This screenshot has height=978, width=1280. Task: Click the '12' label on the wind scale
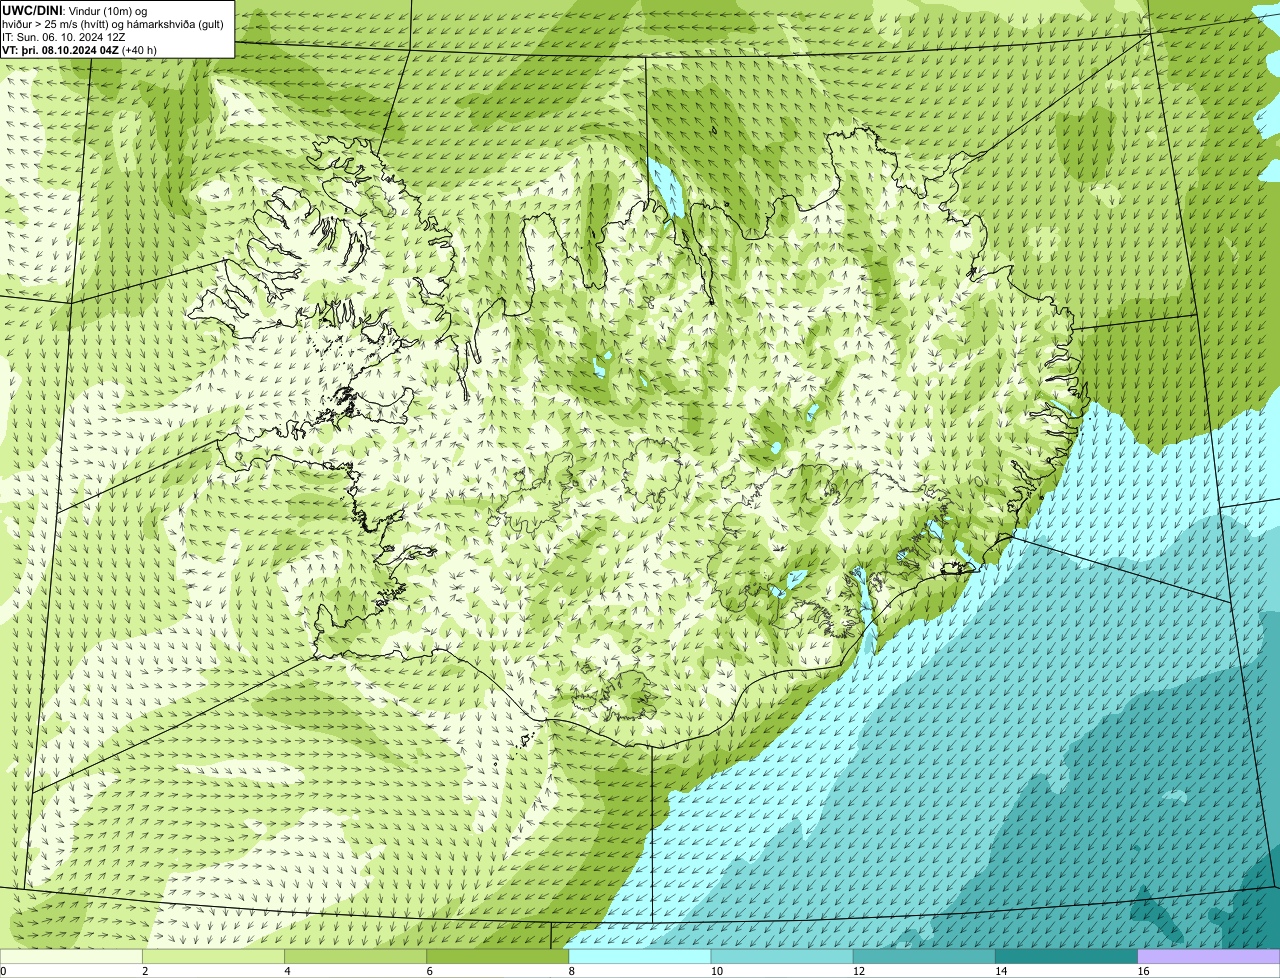click(858, 971)
